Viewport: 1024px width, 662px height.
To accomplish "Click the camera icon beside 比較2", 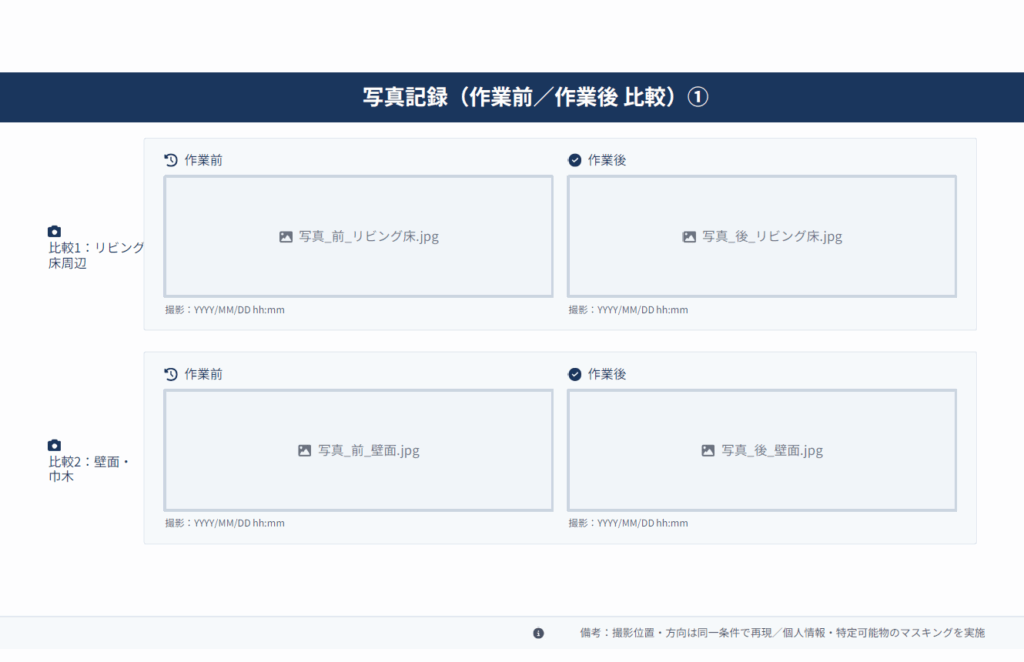I will (55, 444).
